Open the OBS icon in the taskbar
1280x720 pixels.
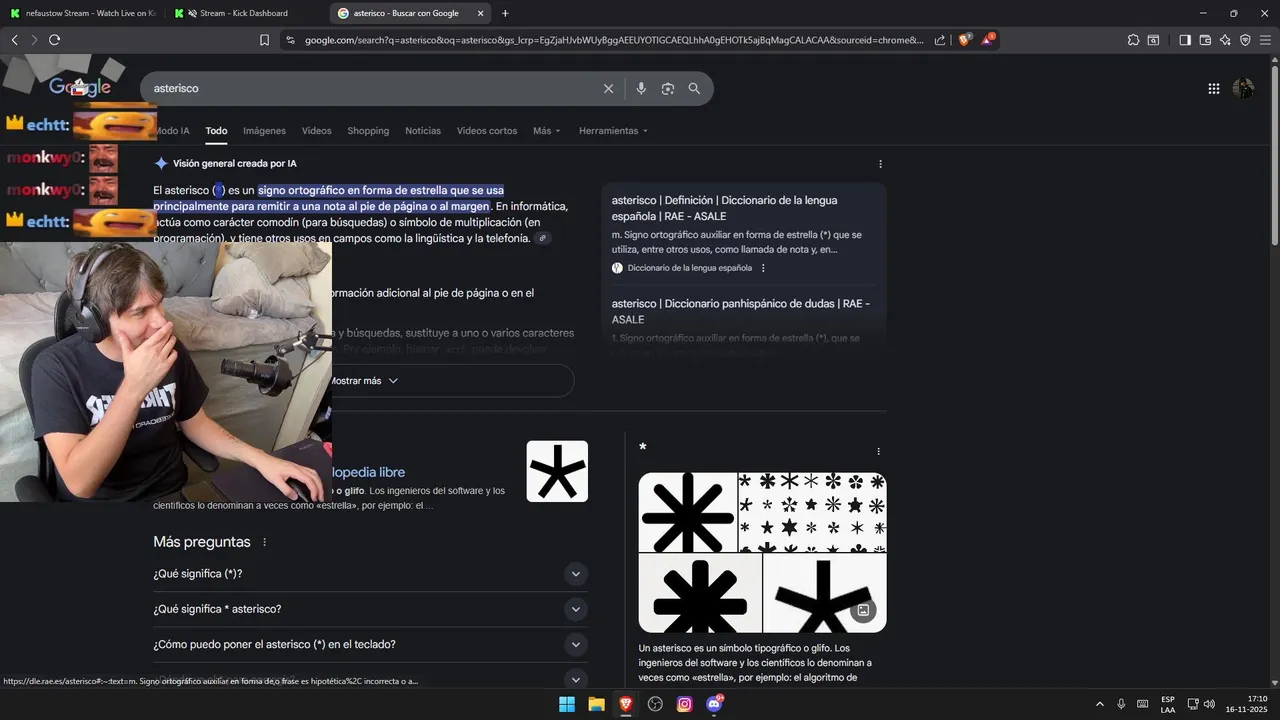pos(655,704)
